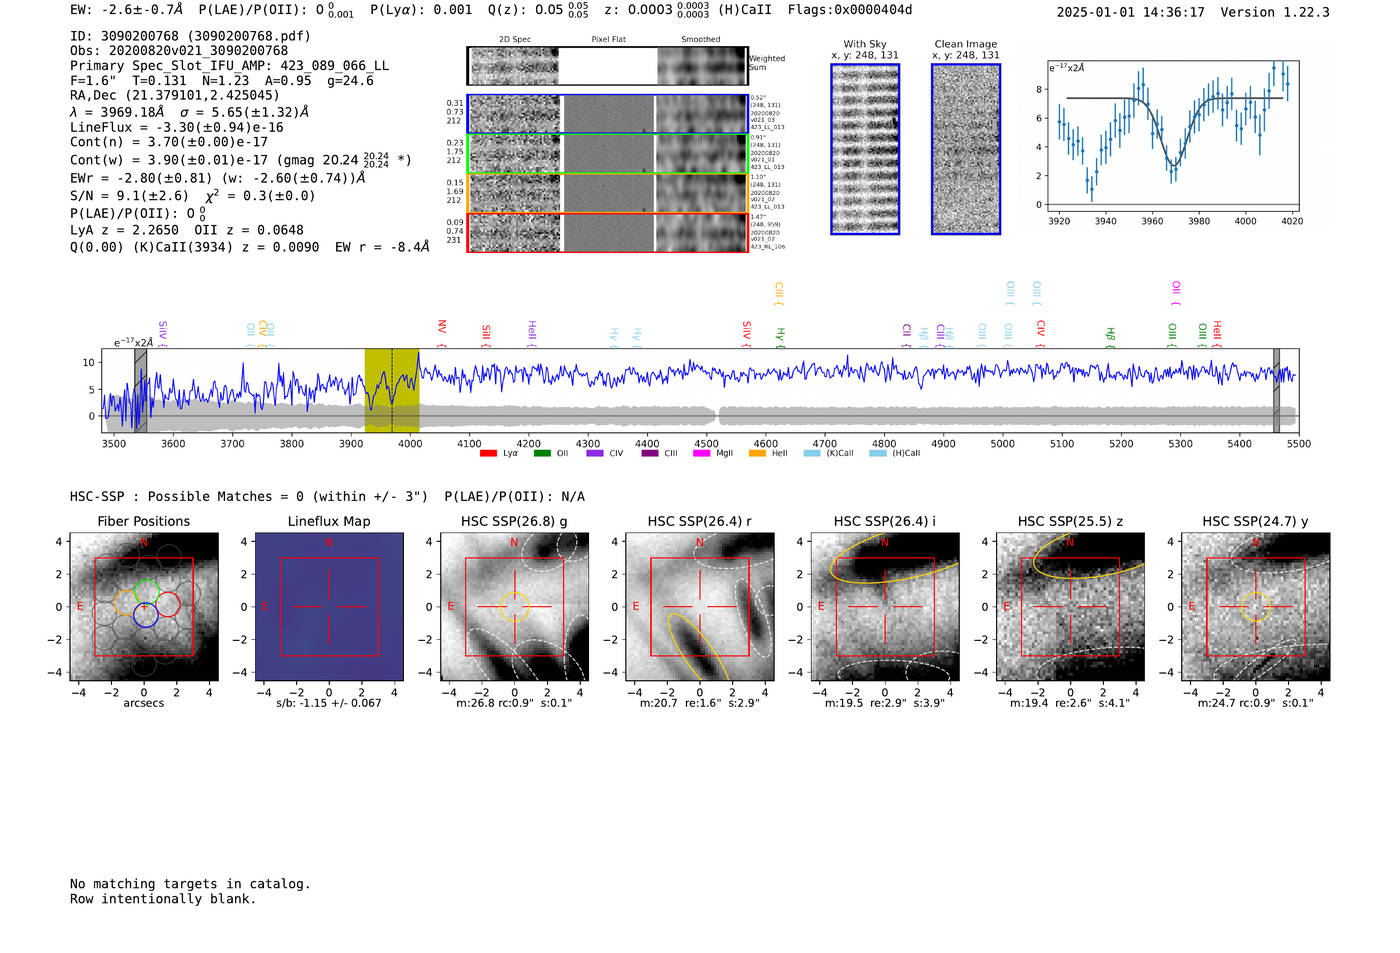Select the HSC SSP(25.5) z band image

click(1070, 607)
